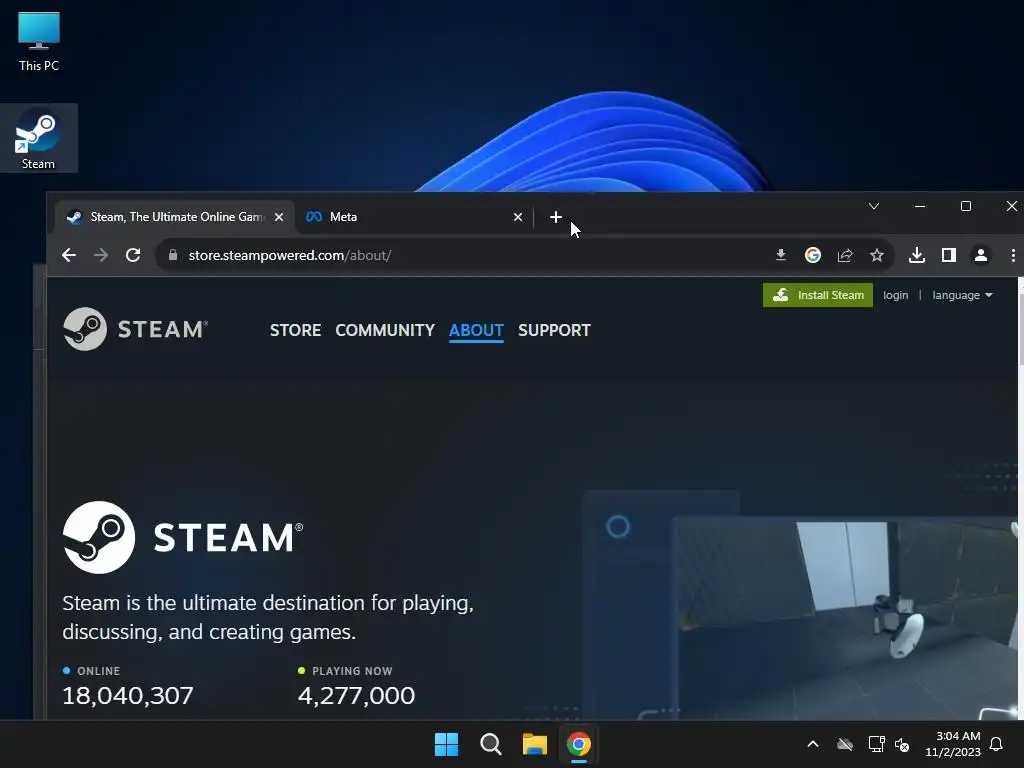Open the network status tray icon
Viewport: 1024px width, 768px height.
(x=876, y=744)
